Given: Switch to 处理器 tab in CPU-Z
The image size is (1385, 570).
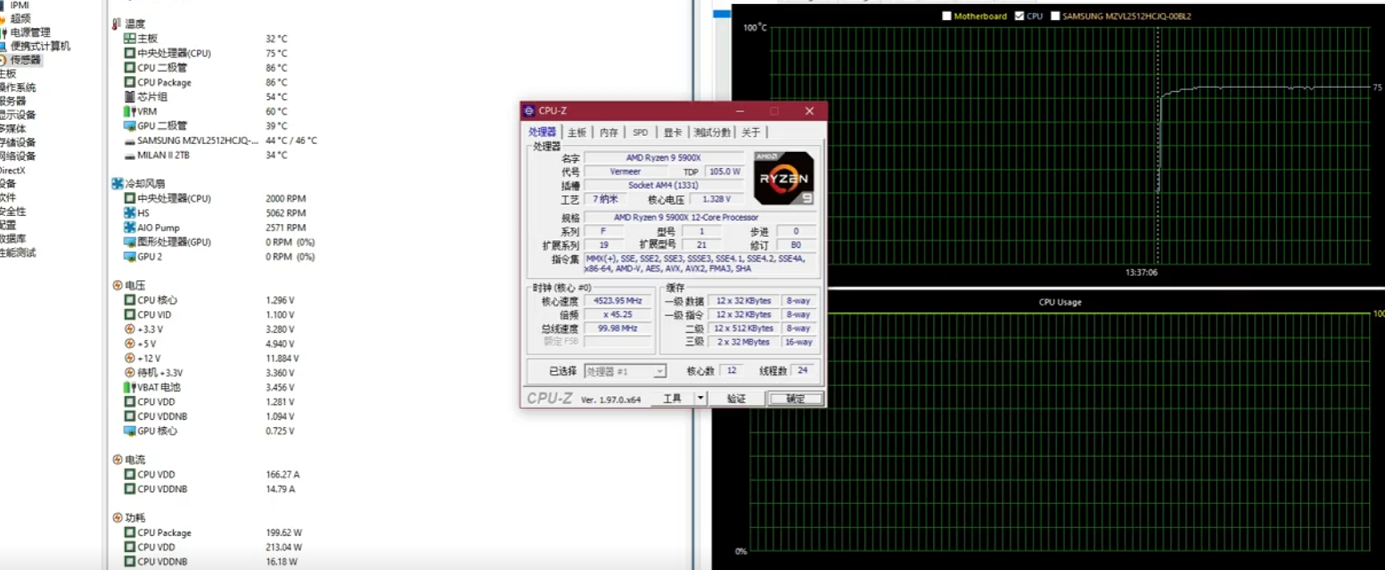Looking at the screenshot, I should [542, 132].
